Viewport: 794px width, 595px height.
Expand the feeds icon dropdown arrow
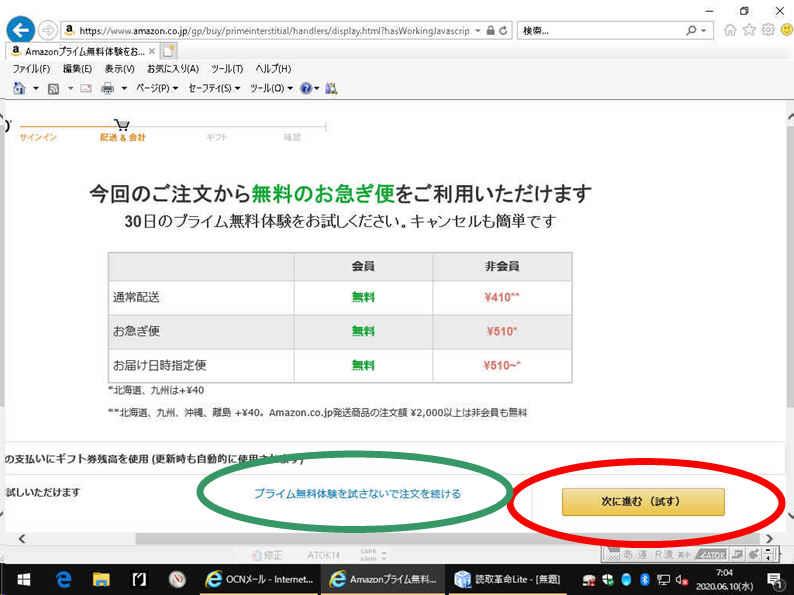coord(70,89)
